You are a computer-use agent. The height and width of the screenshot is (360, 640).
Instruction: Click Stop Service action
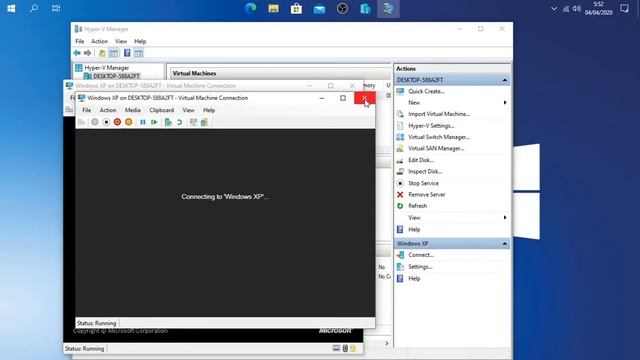[423, 183]
